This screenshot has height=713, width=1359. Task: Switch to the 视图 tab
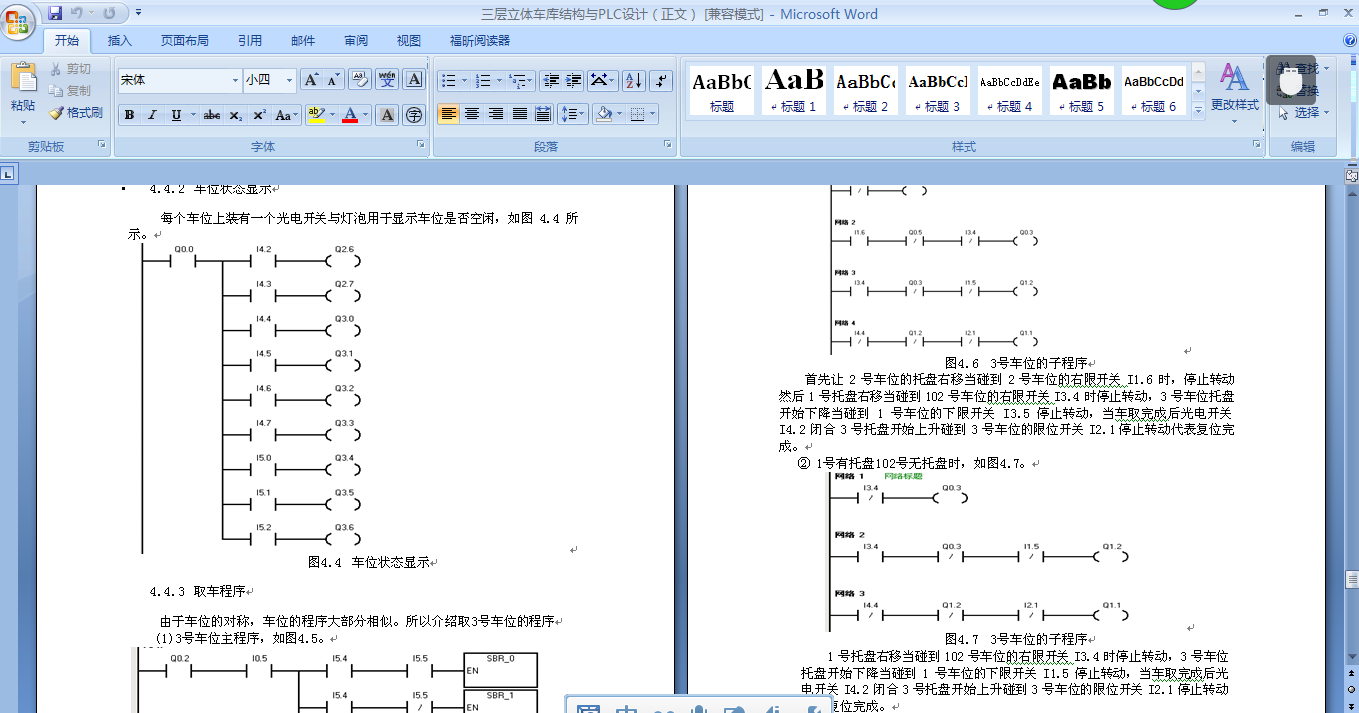(x=409, y=41)
